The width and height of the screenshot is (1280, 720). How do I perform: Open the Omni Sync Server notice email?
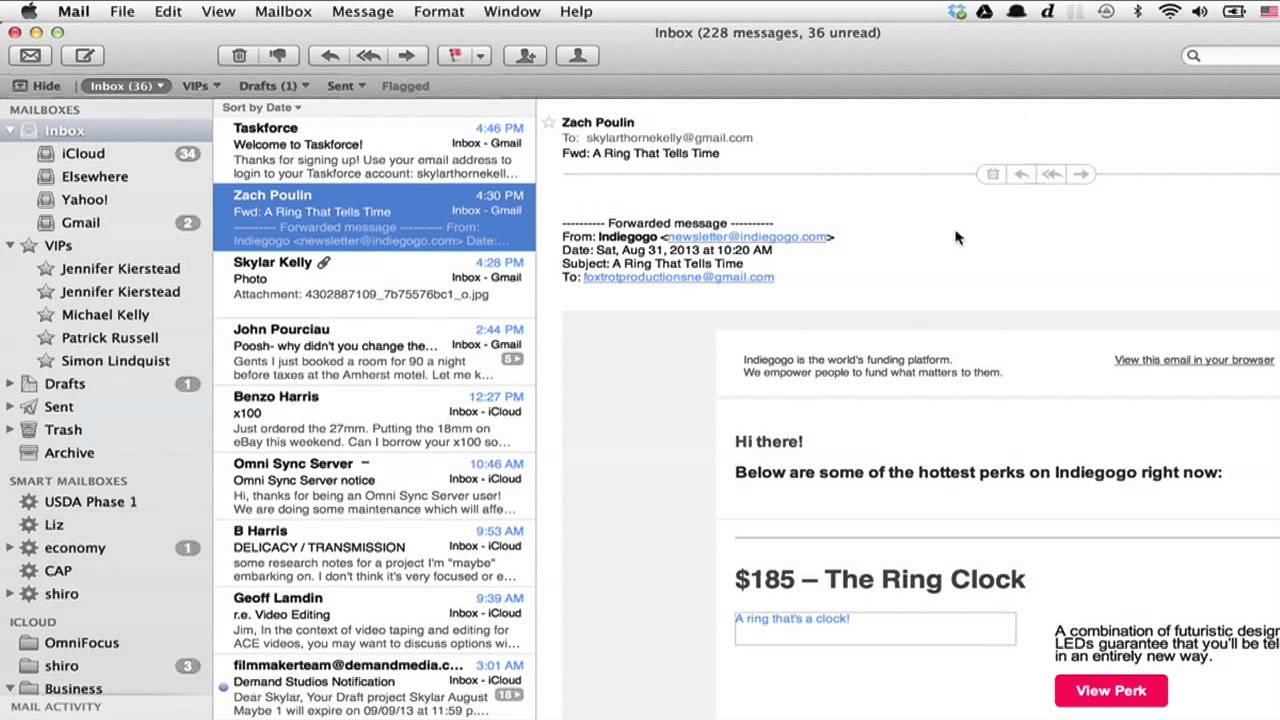tap(374, 485)
